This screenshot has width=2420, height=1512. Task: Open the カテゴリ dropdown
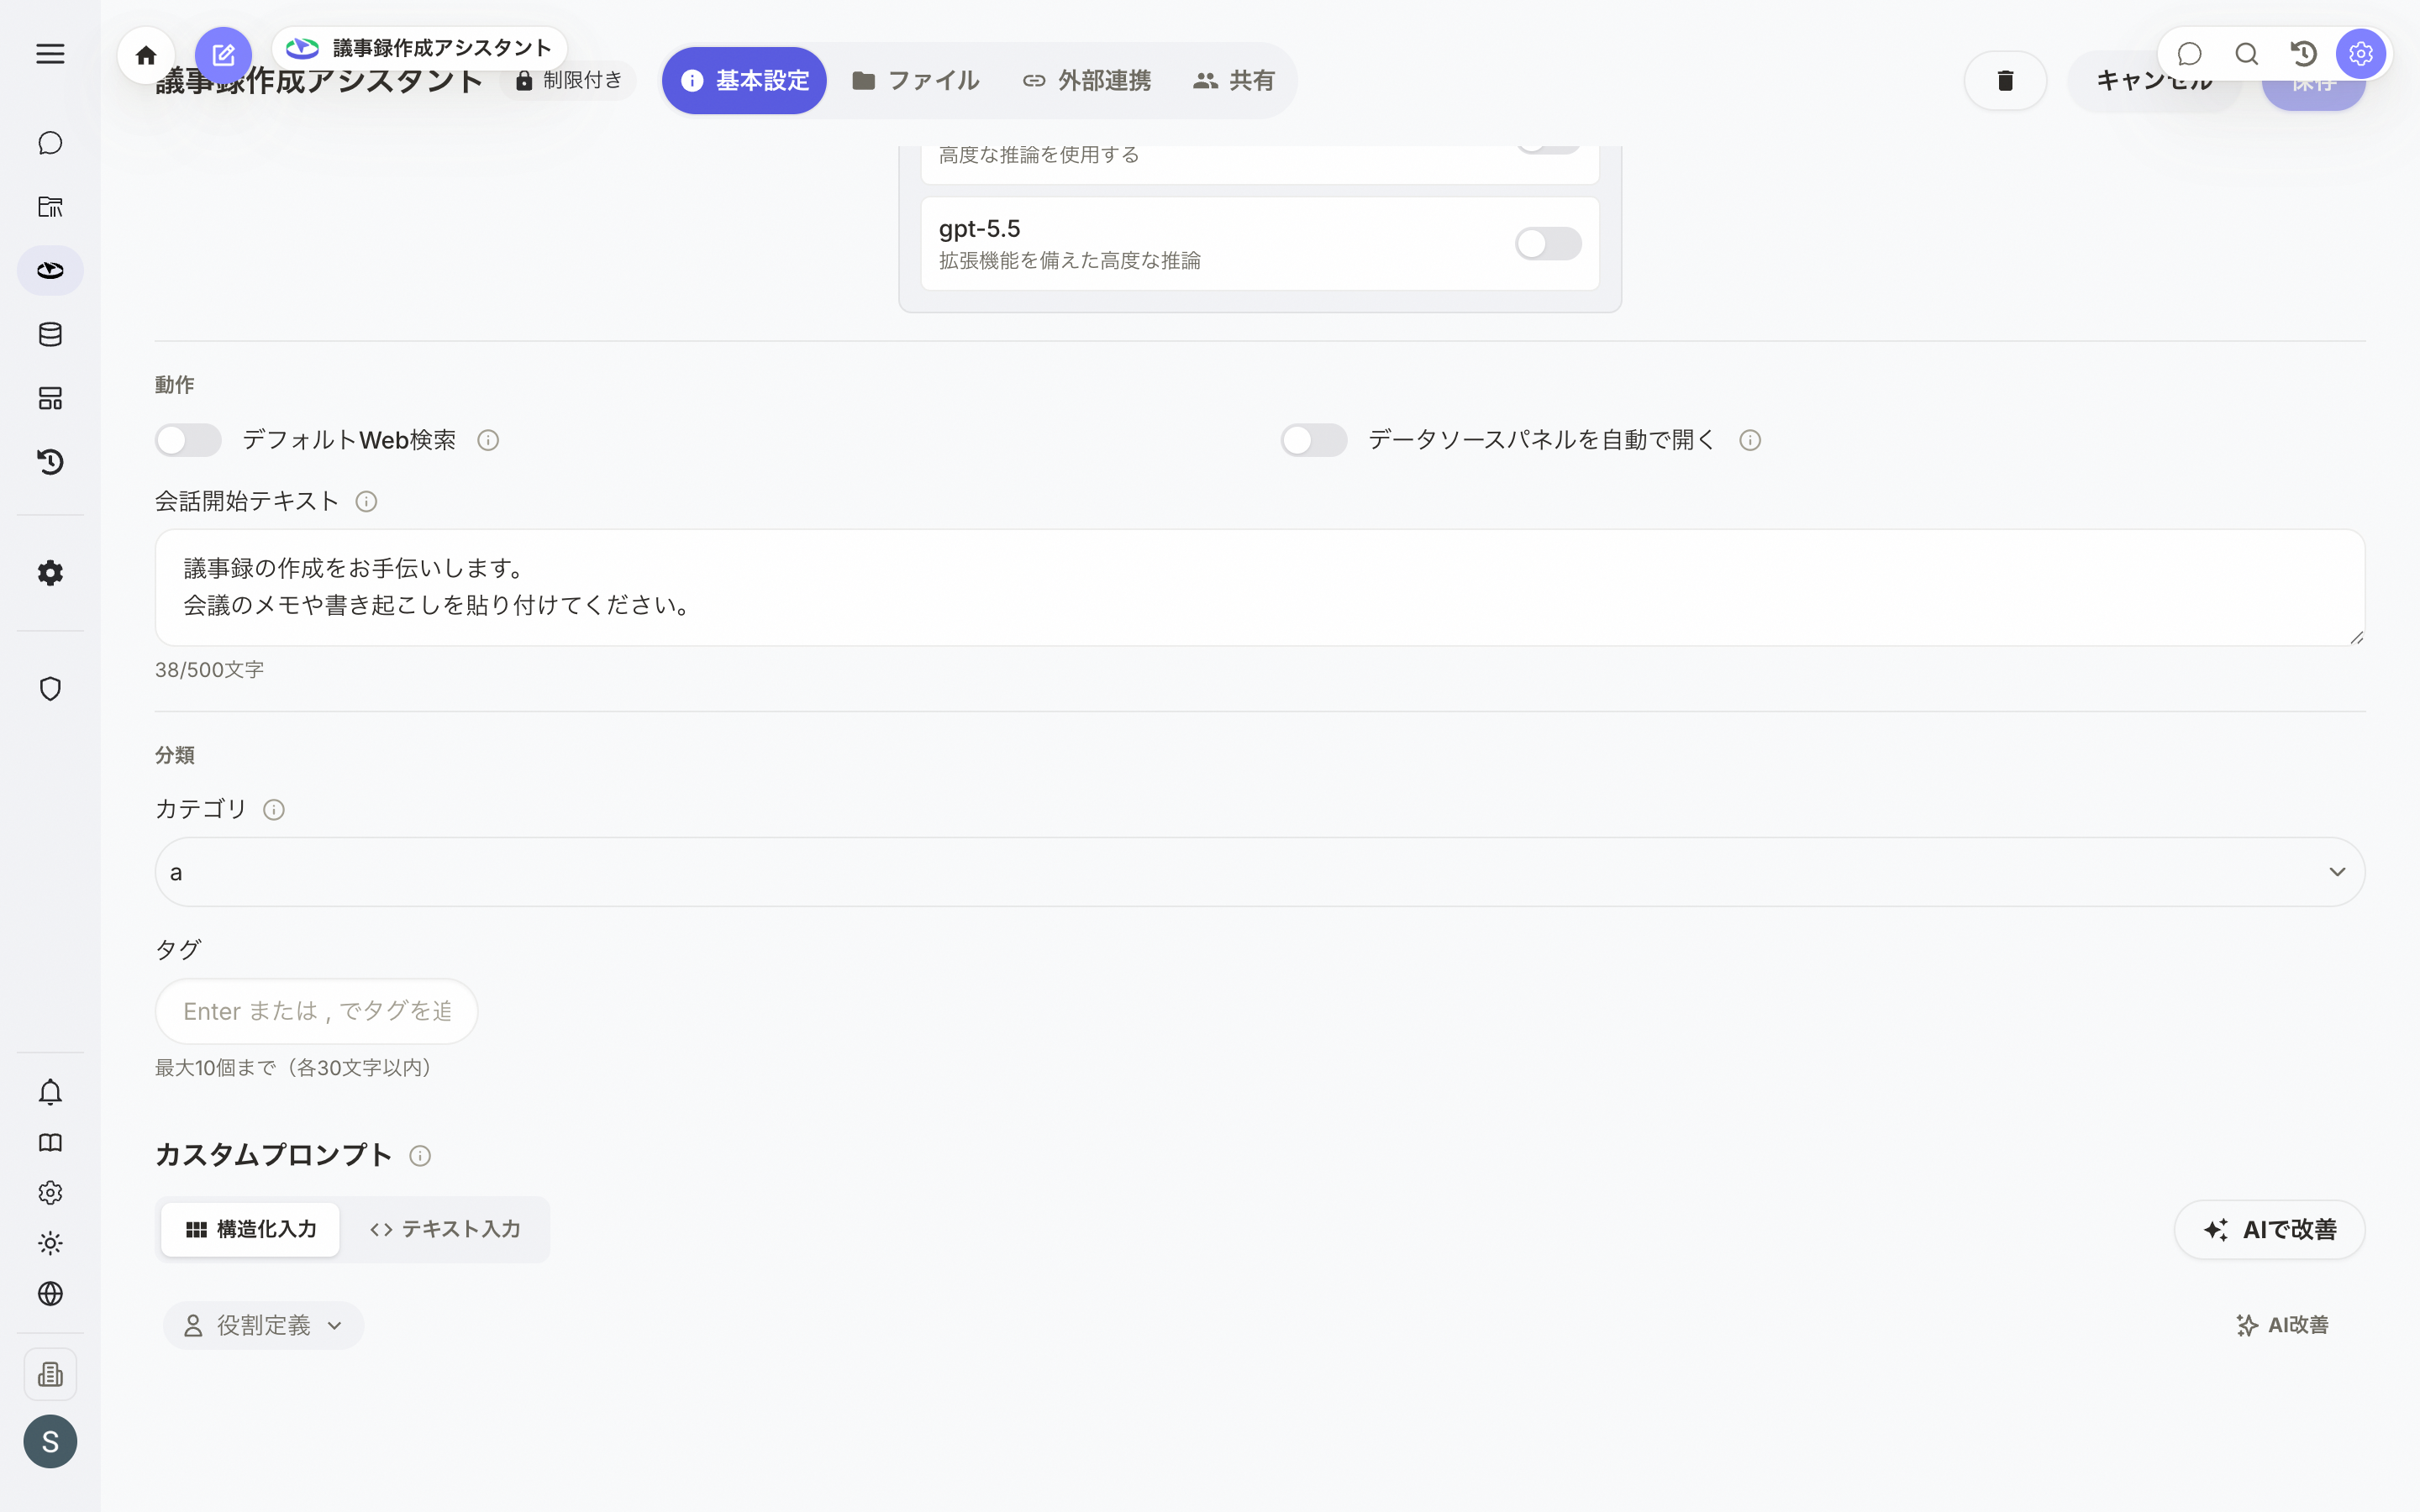click(x=1260, y=872)
